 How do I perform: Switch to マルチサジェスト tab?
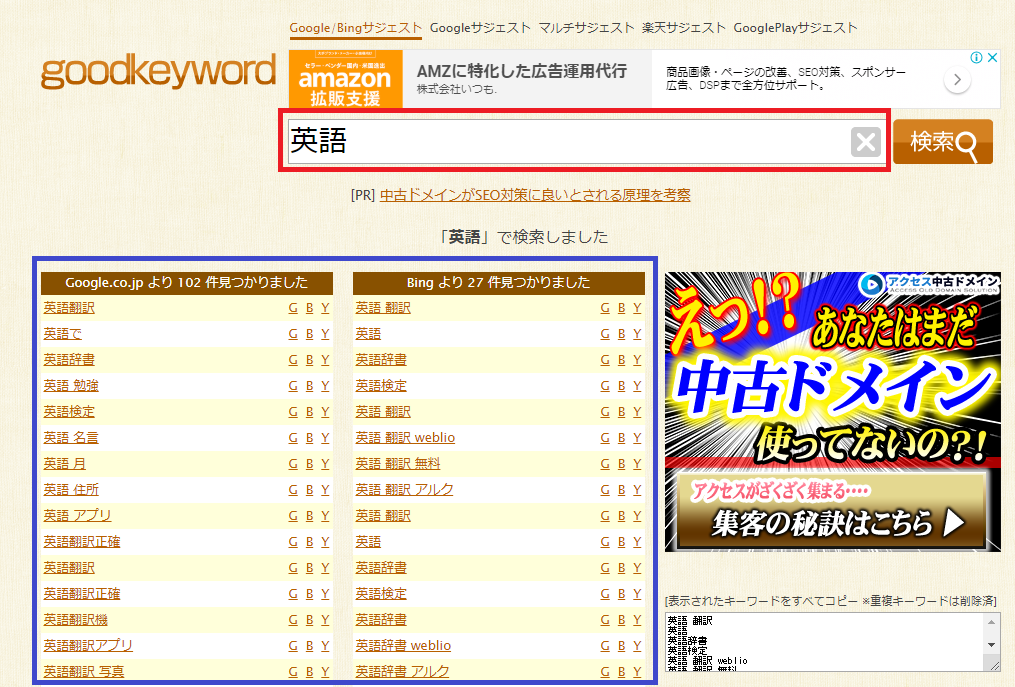coord(586,28)
